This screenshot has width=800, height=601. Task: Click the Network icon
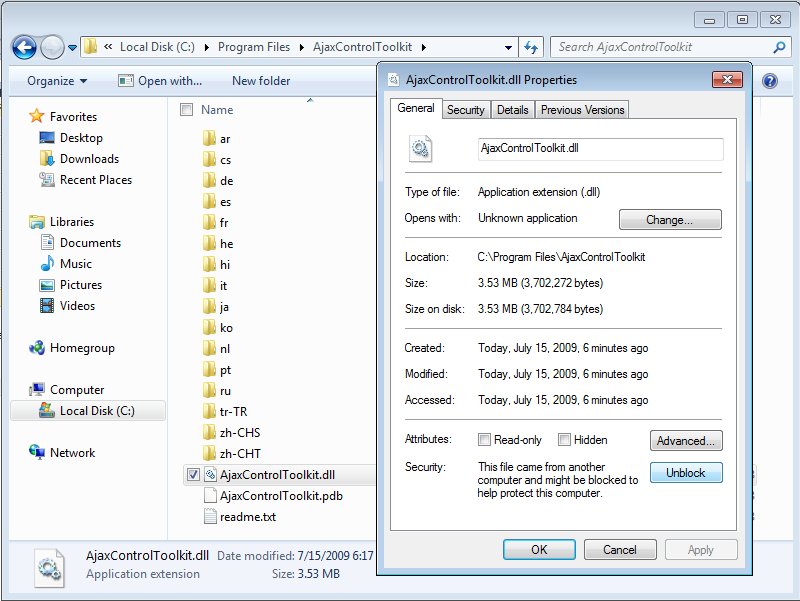tap(37, 452)
